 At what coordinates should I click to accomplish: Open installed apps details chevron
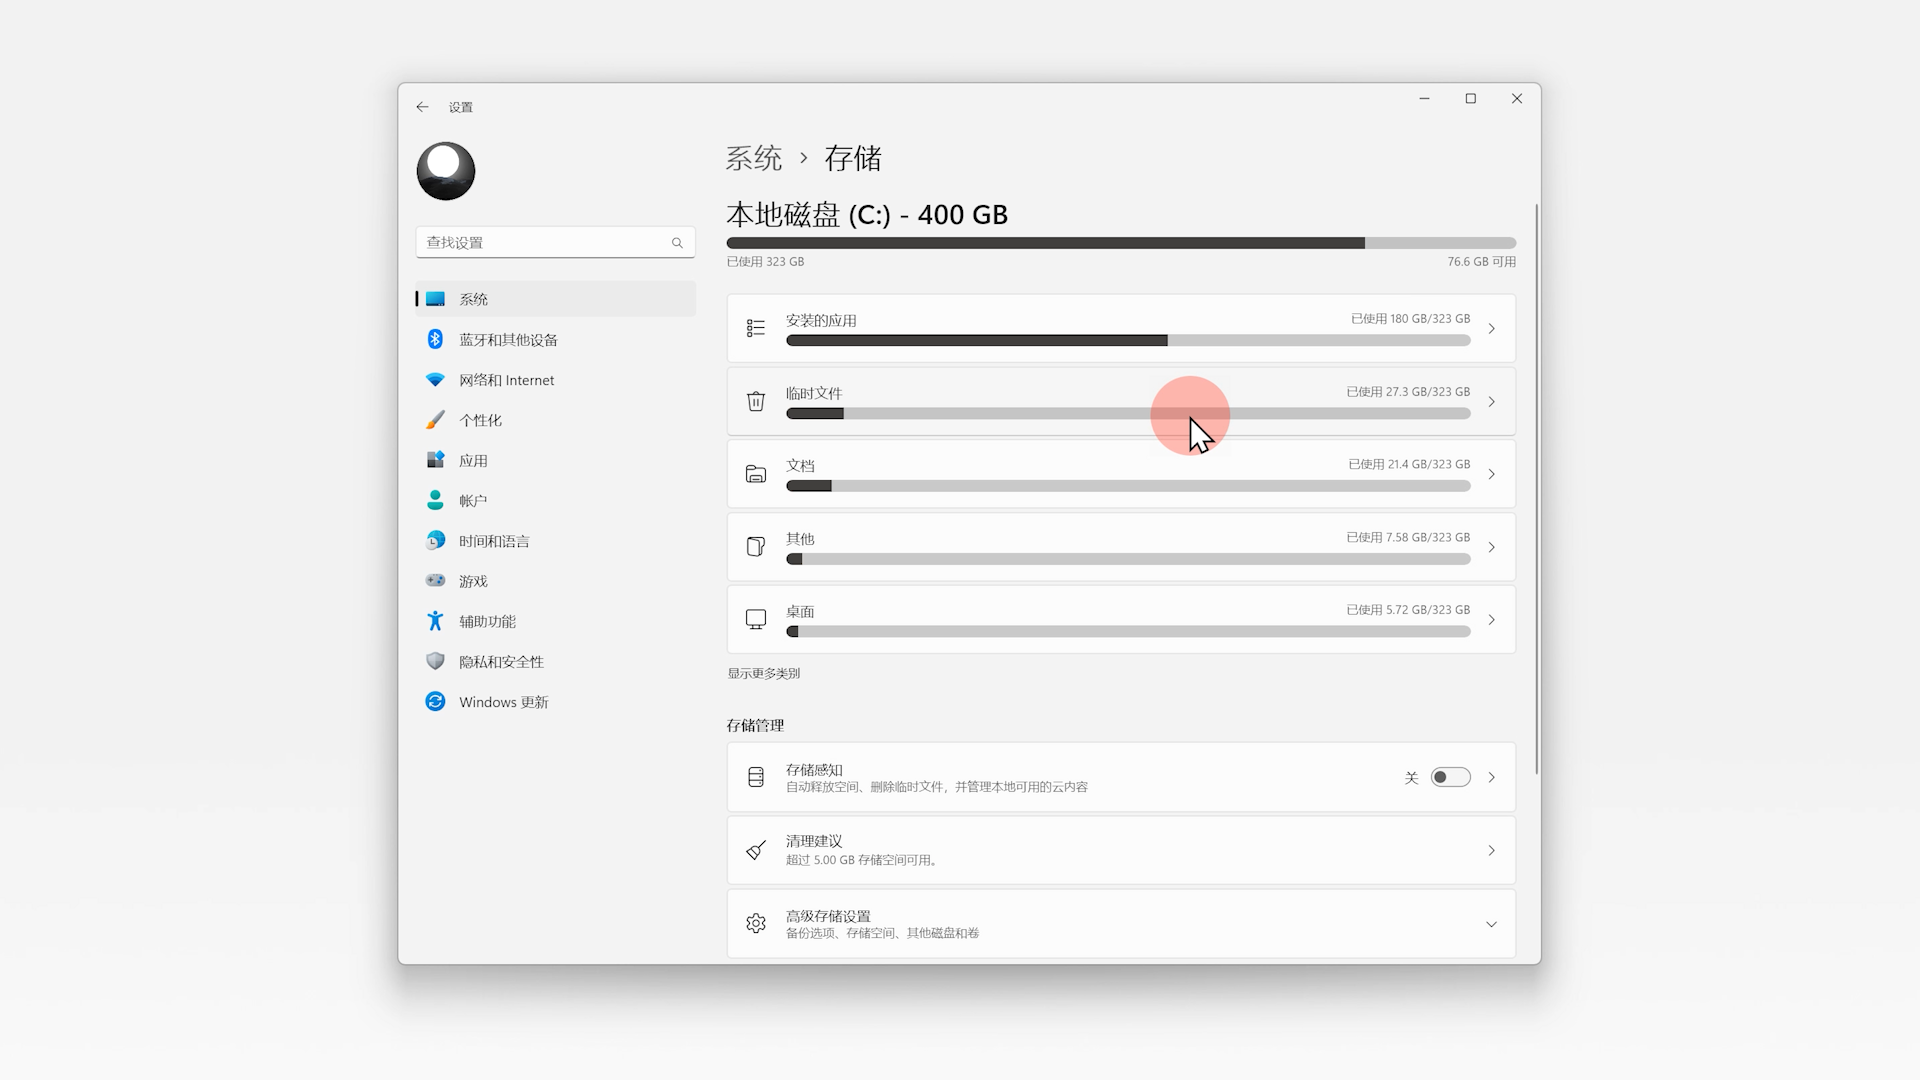tap(1491, 328)
